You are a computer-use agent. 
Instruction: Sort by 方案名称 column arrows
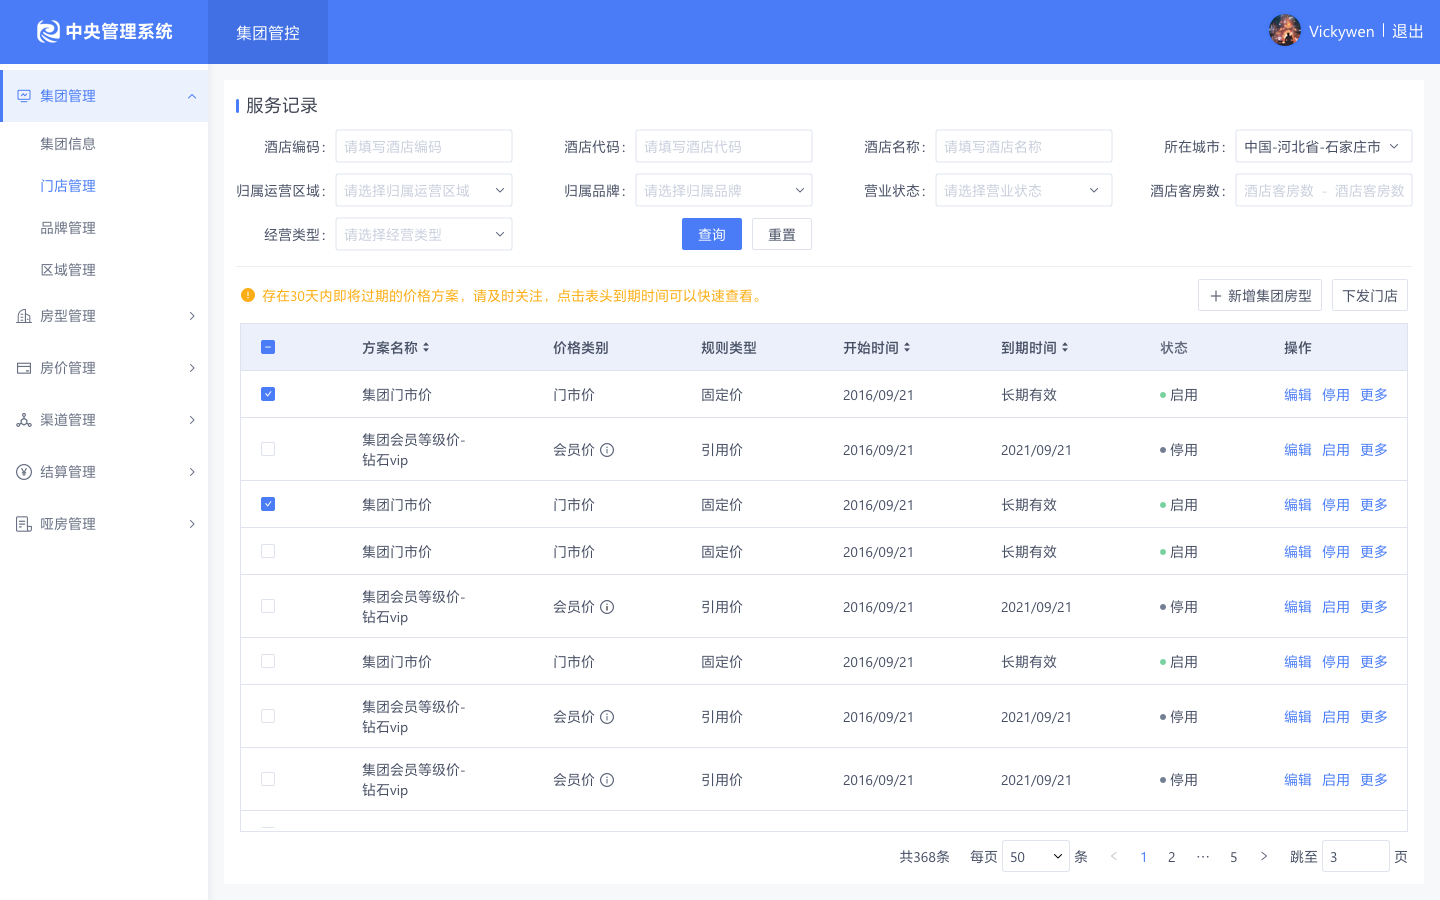coord(426,347)
